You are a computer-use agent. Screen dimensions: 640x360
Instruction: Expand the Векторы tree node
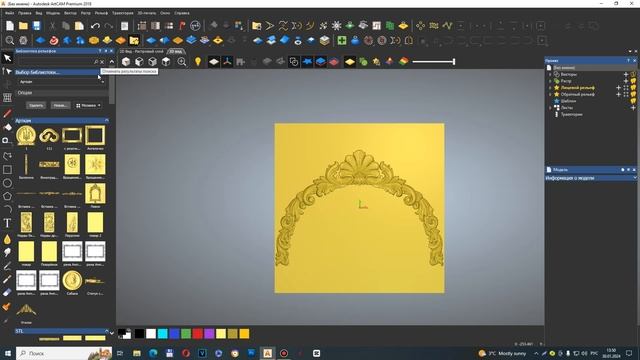point(550,75)
